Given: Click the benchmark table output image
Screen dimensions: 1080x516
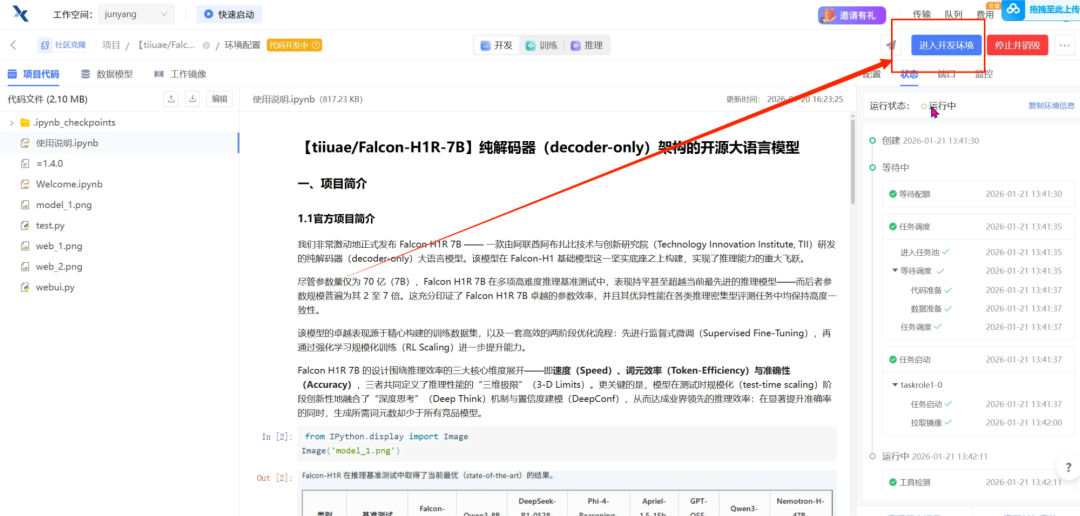Looking at the screenshot, I should [x=569, y=502].
